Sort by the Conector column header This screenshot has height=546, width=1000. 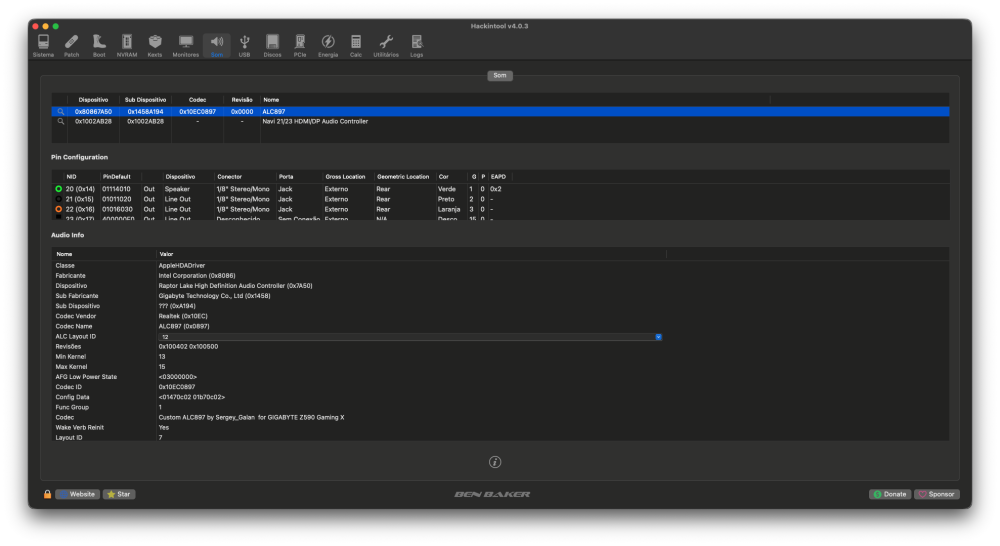(x=230, y=177)
